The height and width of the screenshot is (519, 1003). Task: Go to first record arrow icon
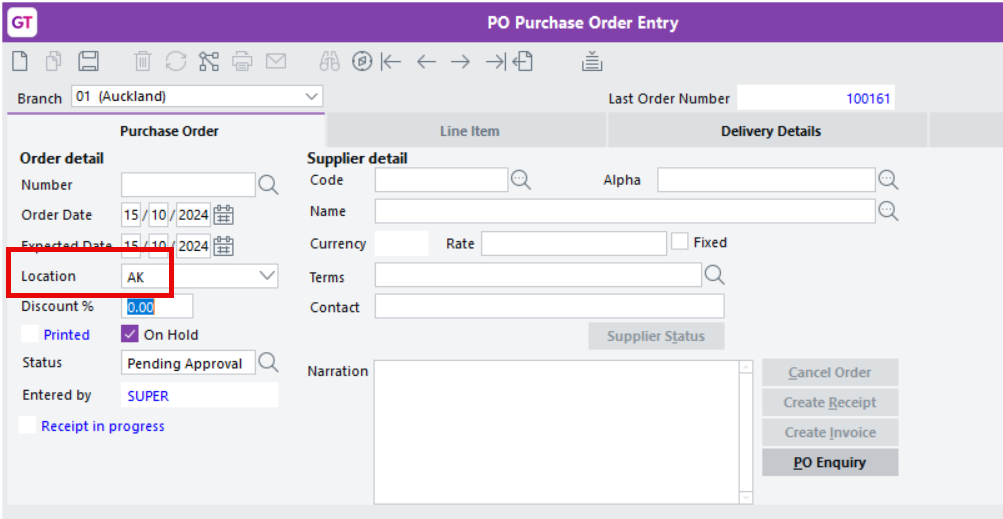390,61
